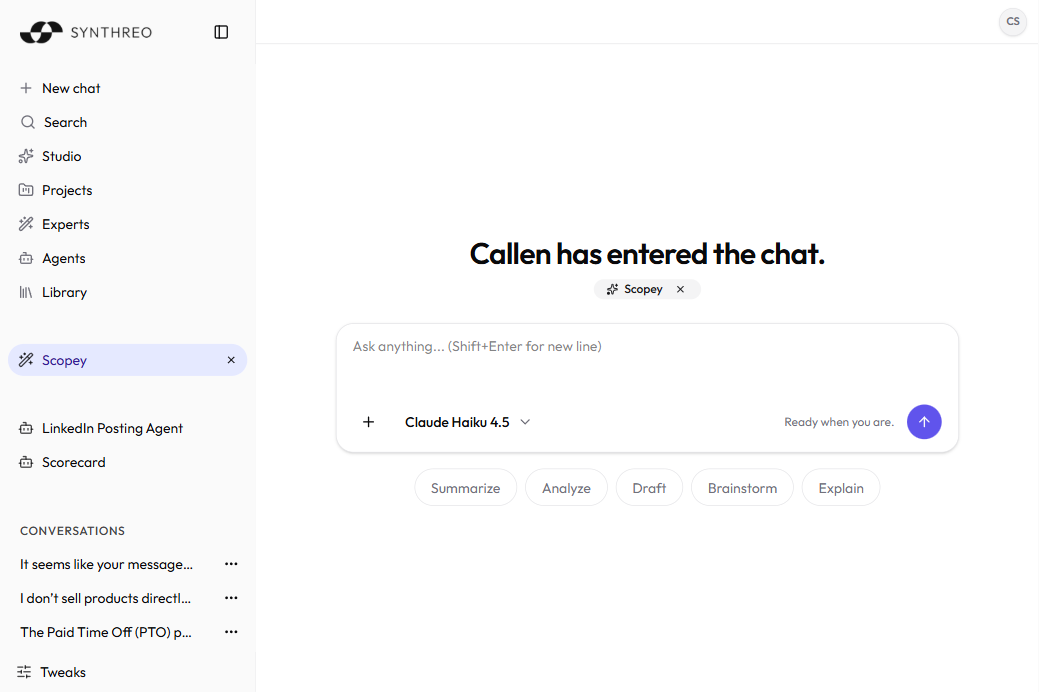1039x692 pixels.
Task: Click the CONVERSATIONS section header
Action: click(x=72, y=531)
